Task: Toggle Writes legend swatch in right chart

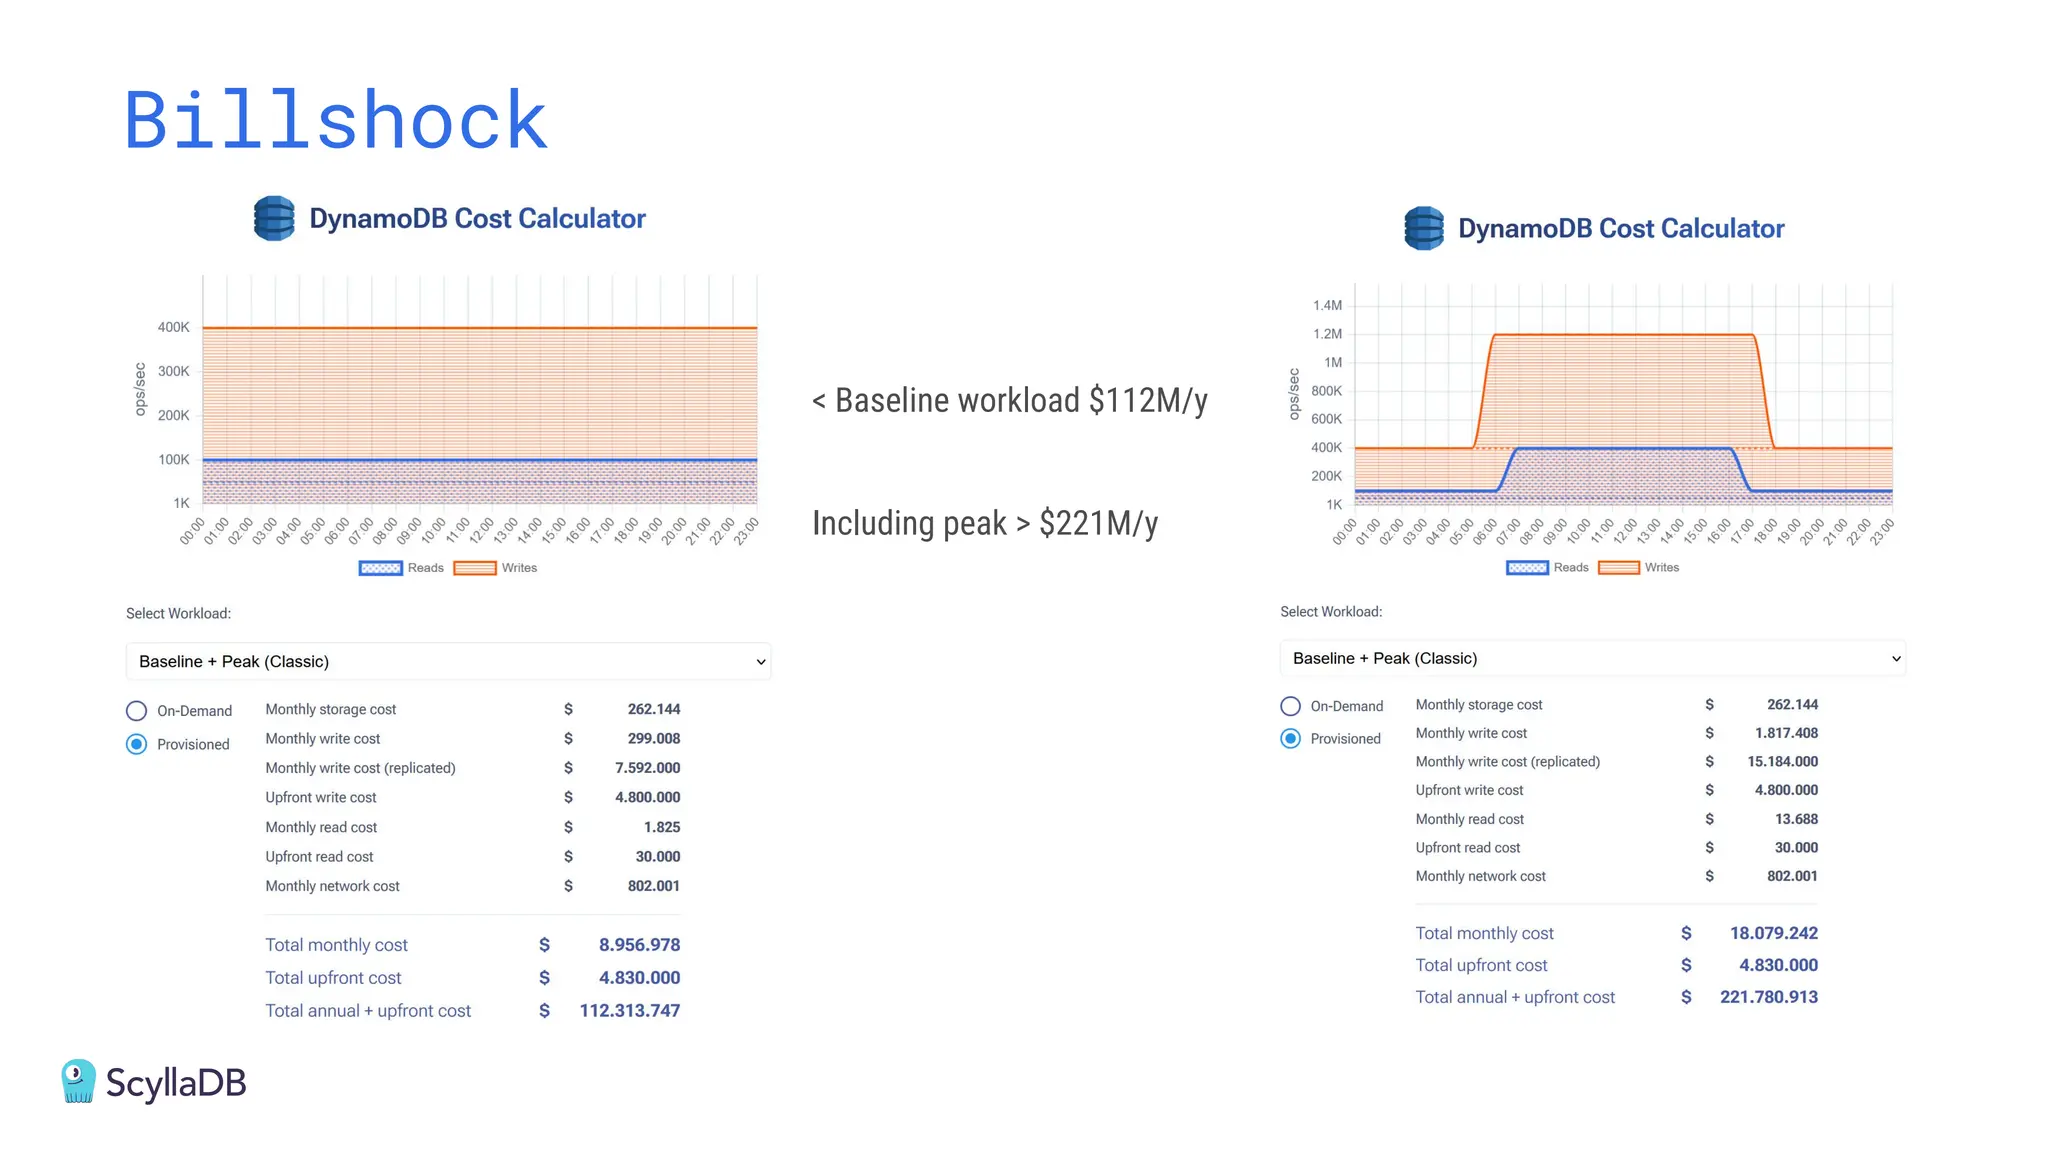Action: coord(1619,568)
